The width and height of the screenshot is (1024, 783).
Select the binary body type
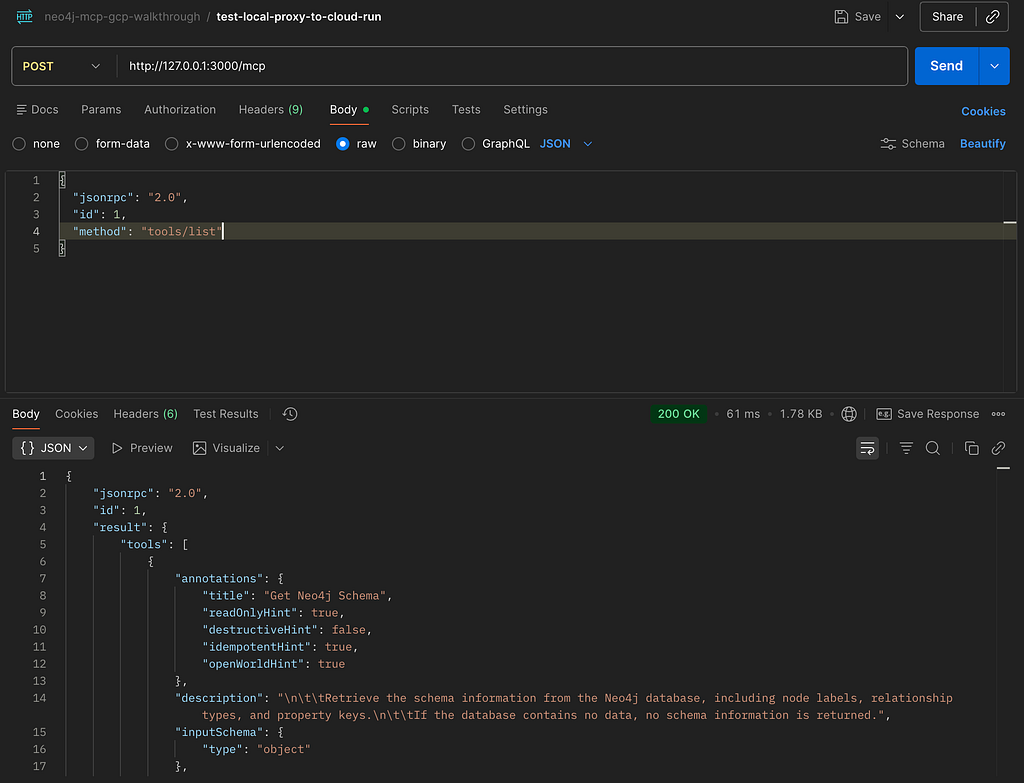[x=399, y=144]
